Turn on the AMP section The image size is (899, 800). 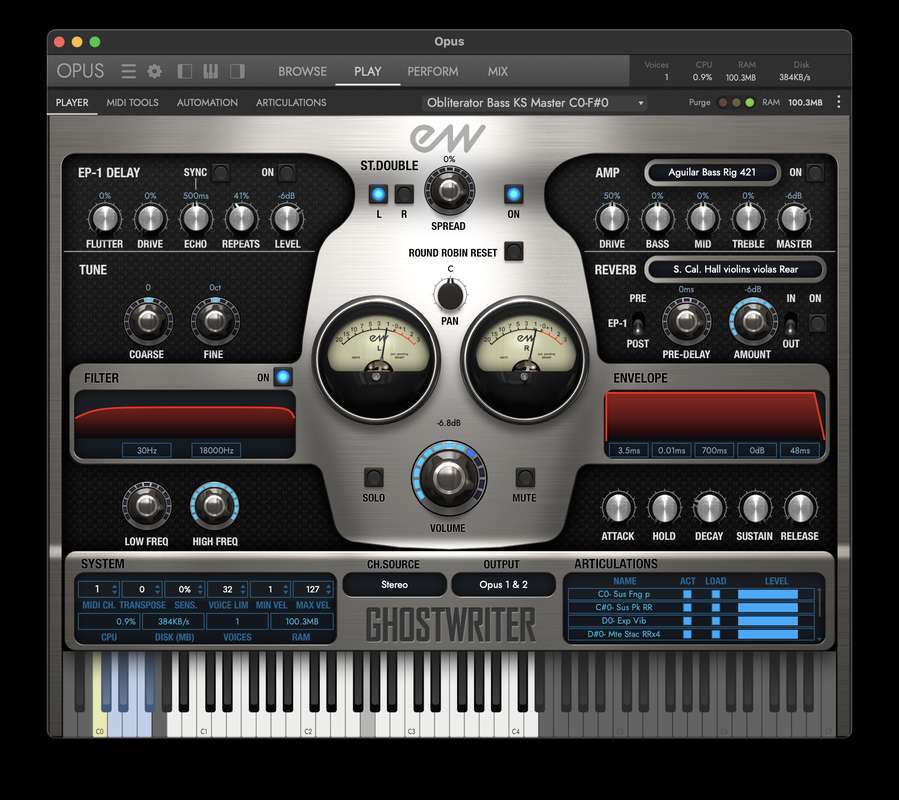click(x=815, y=172)
